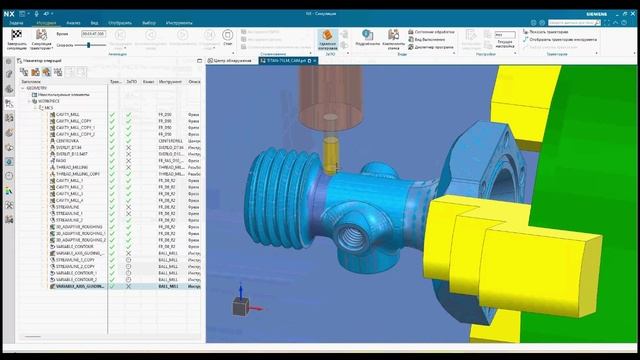Click the next-step playback button
Viewport: 640px width, 360px height.
coord(209,36)
